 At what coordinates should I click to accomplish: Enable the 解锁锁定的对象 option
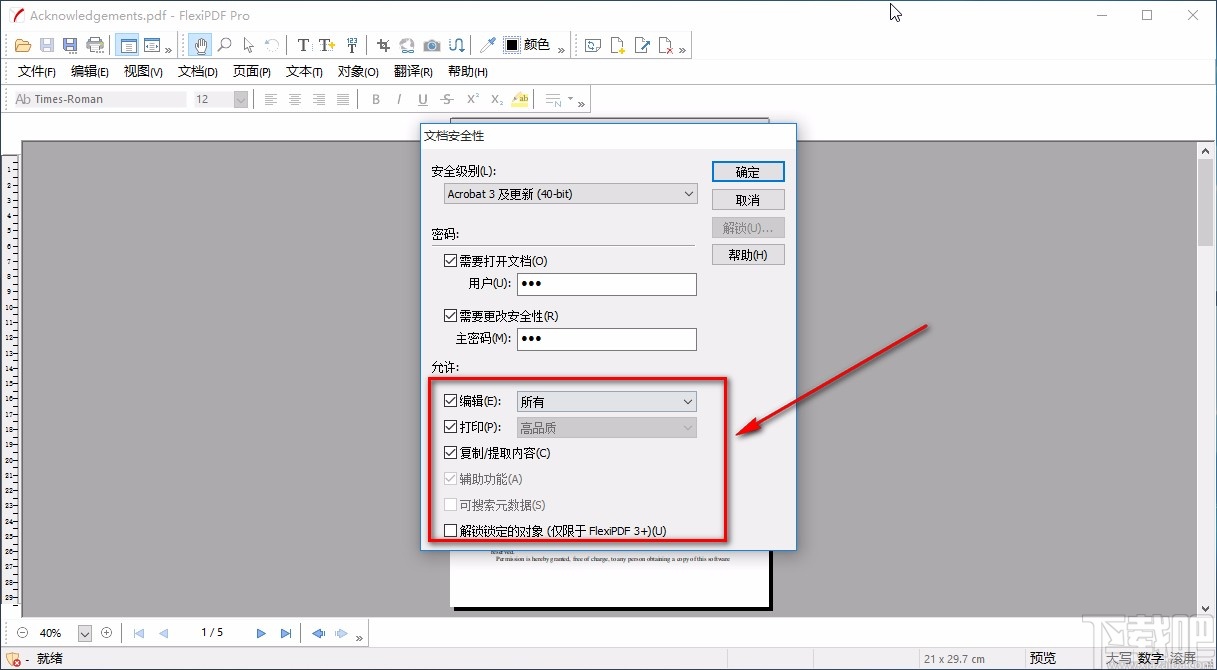pyautogui.click(x=450, y=530)
